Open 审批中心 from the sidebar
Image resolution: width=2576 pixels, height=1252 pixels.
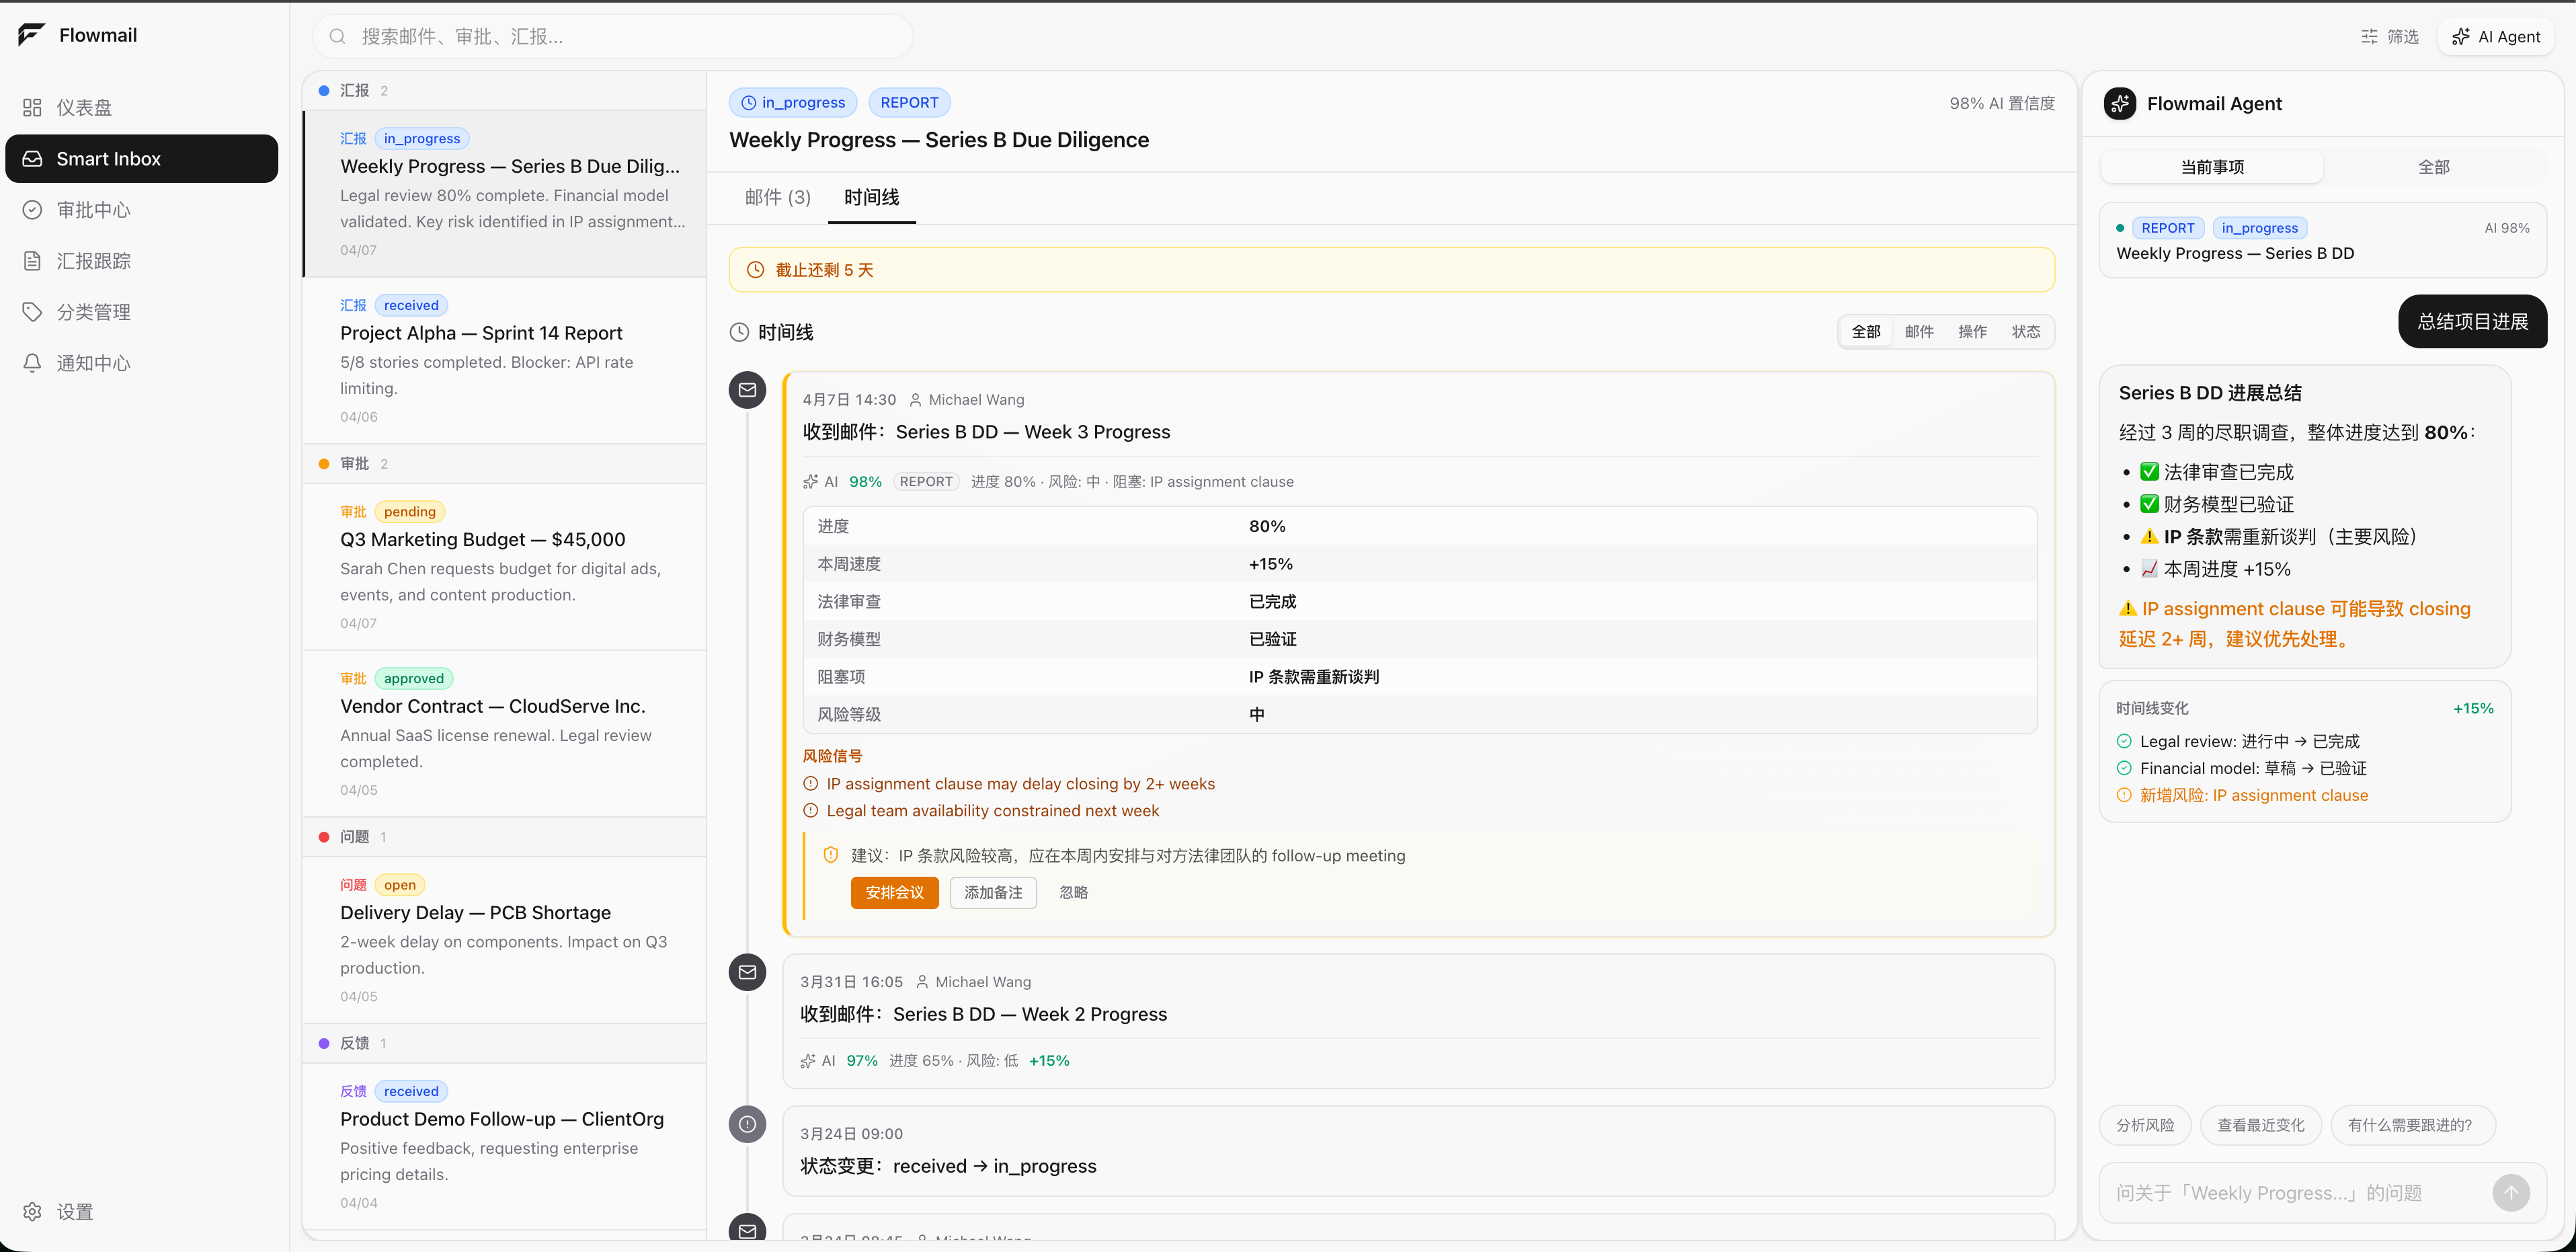[33, 209]
